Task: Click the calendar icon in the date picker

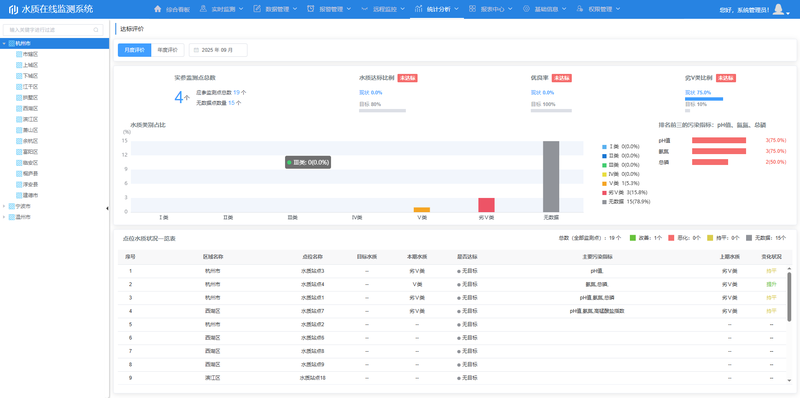Action: click(x=196, y=50)
